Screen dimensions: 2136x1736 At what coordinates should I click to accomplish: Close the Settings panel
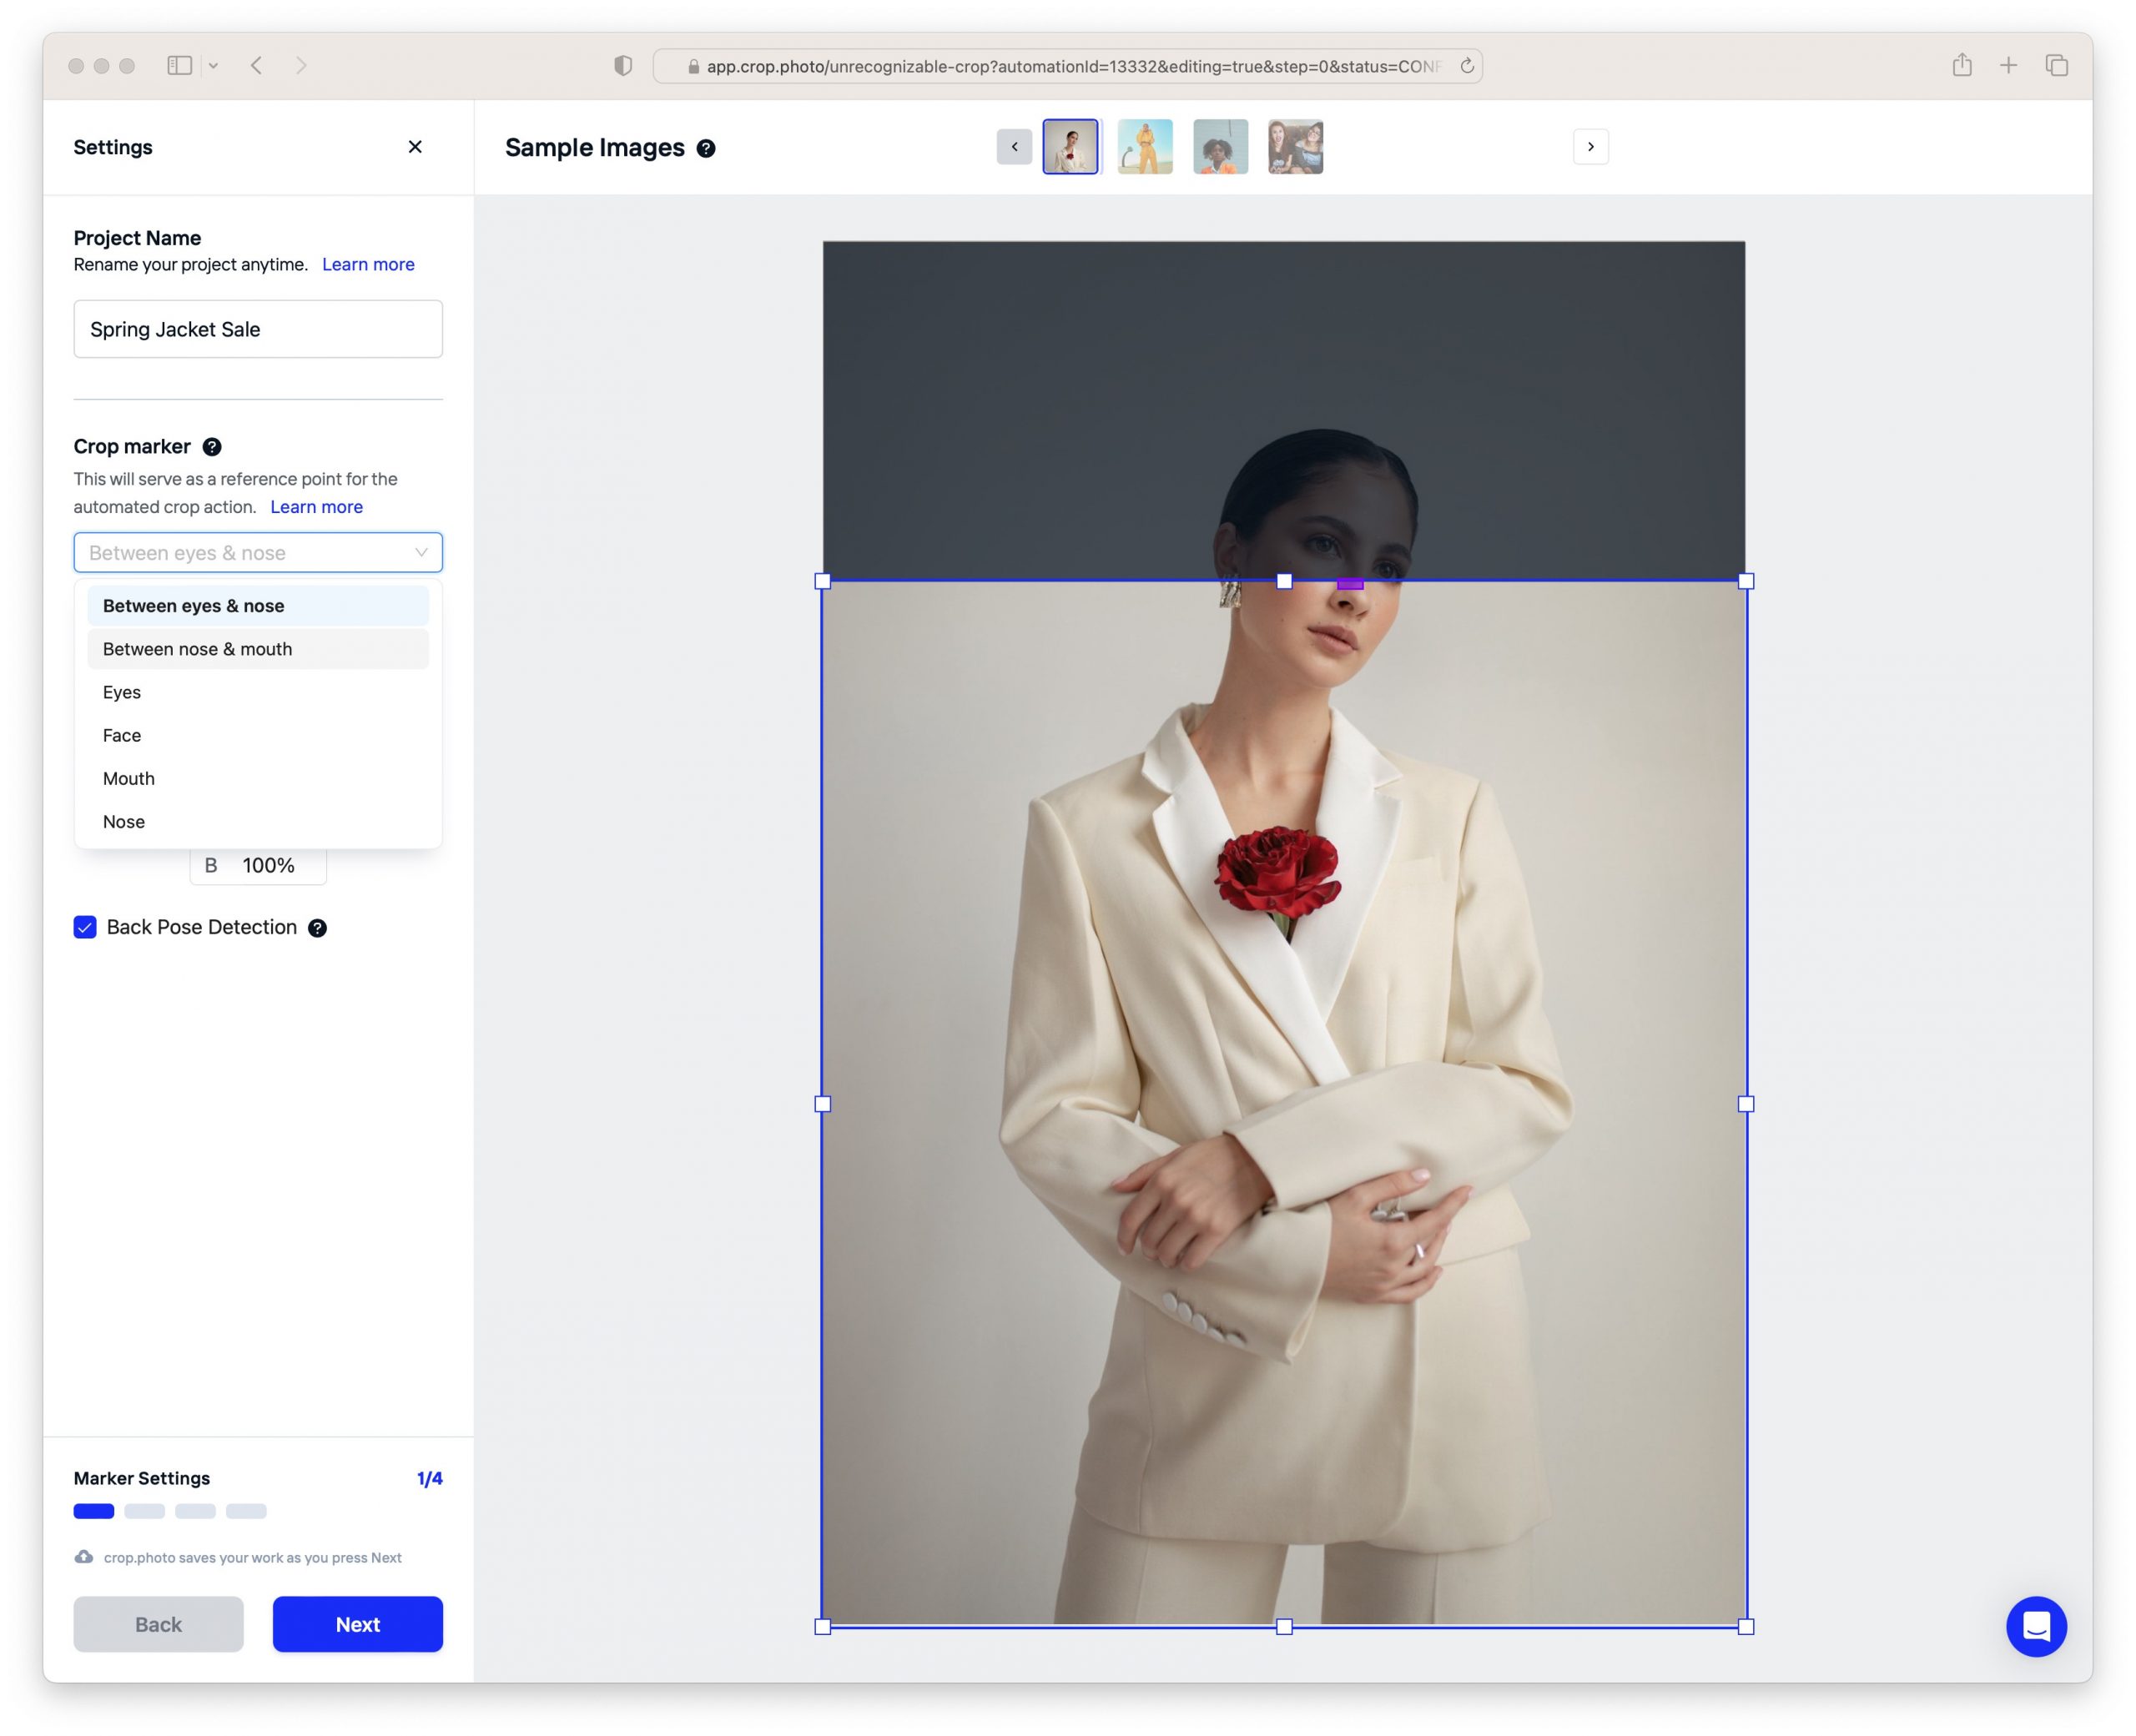click(415, 147)
